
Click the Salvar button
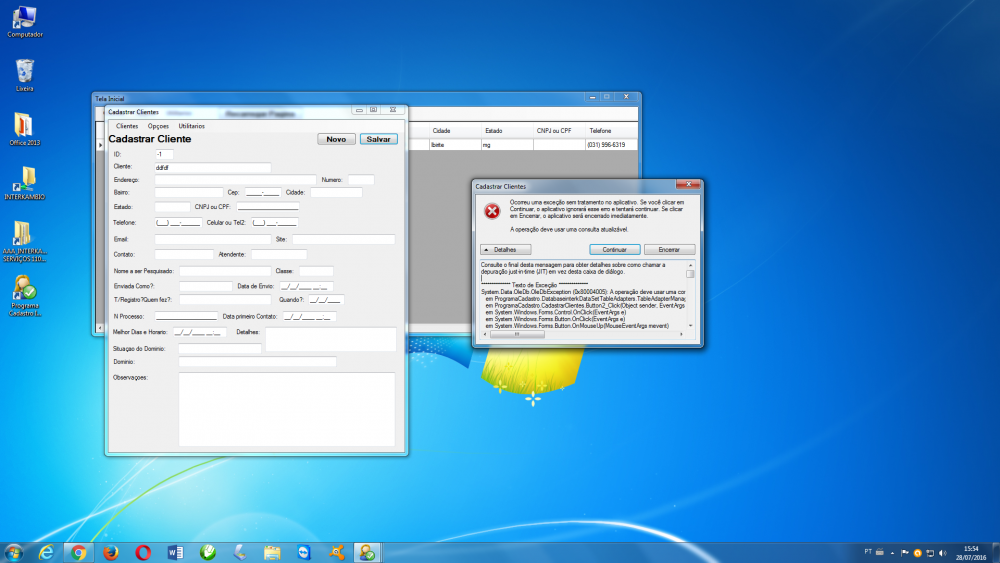(x=379, y=139)
